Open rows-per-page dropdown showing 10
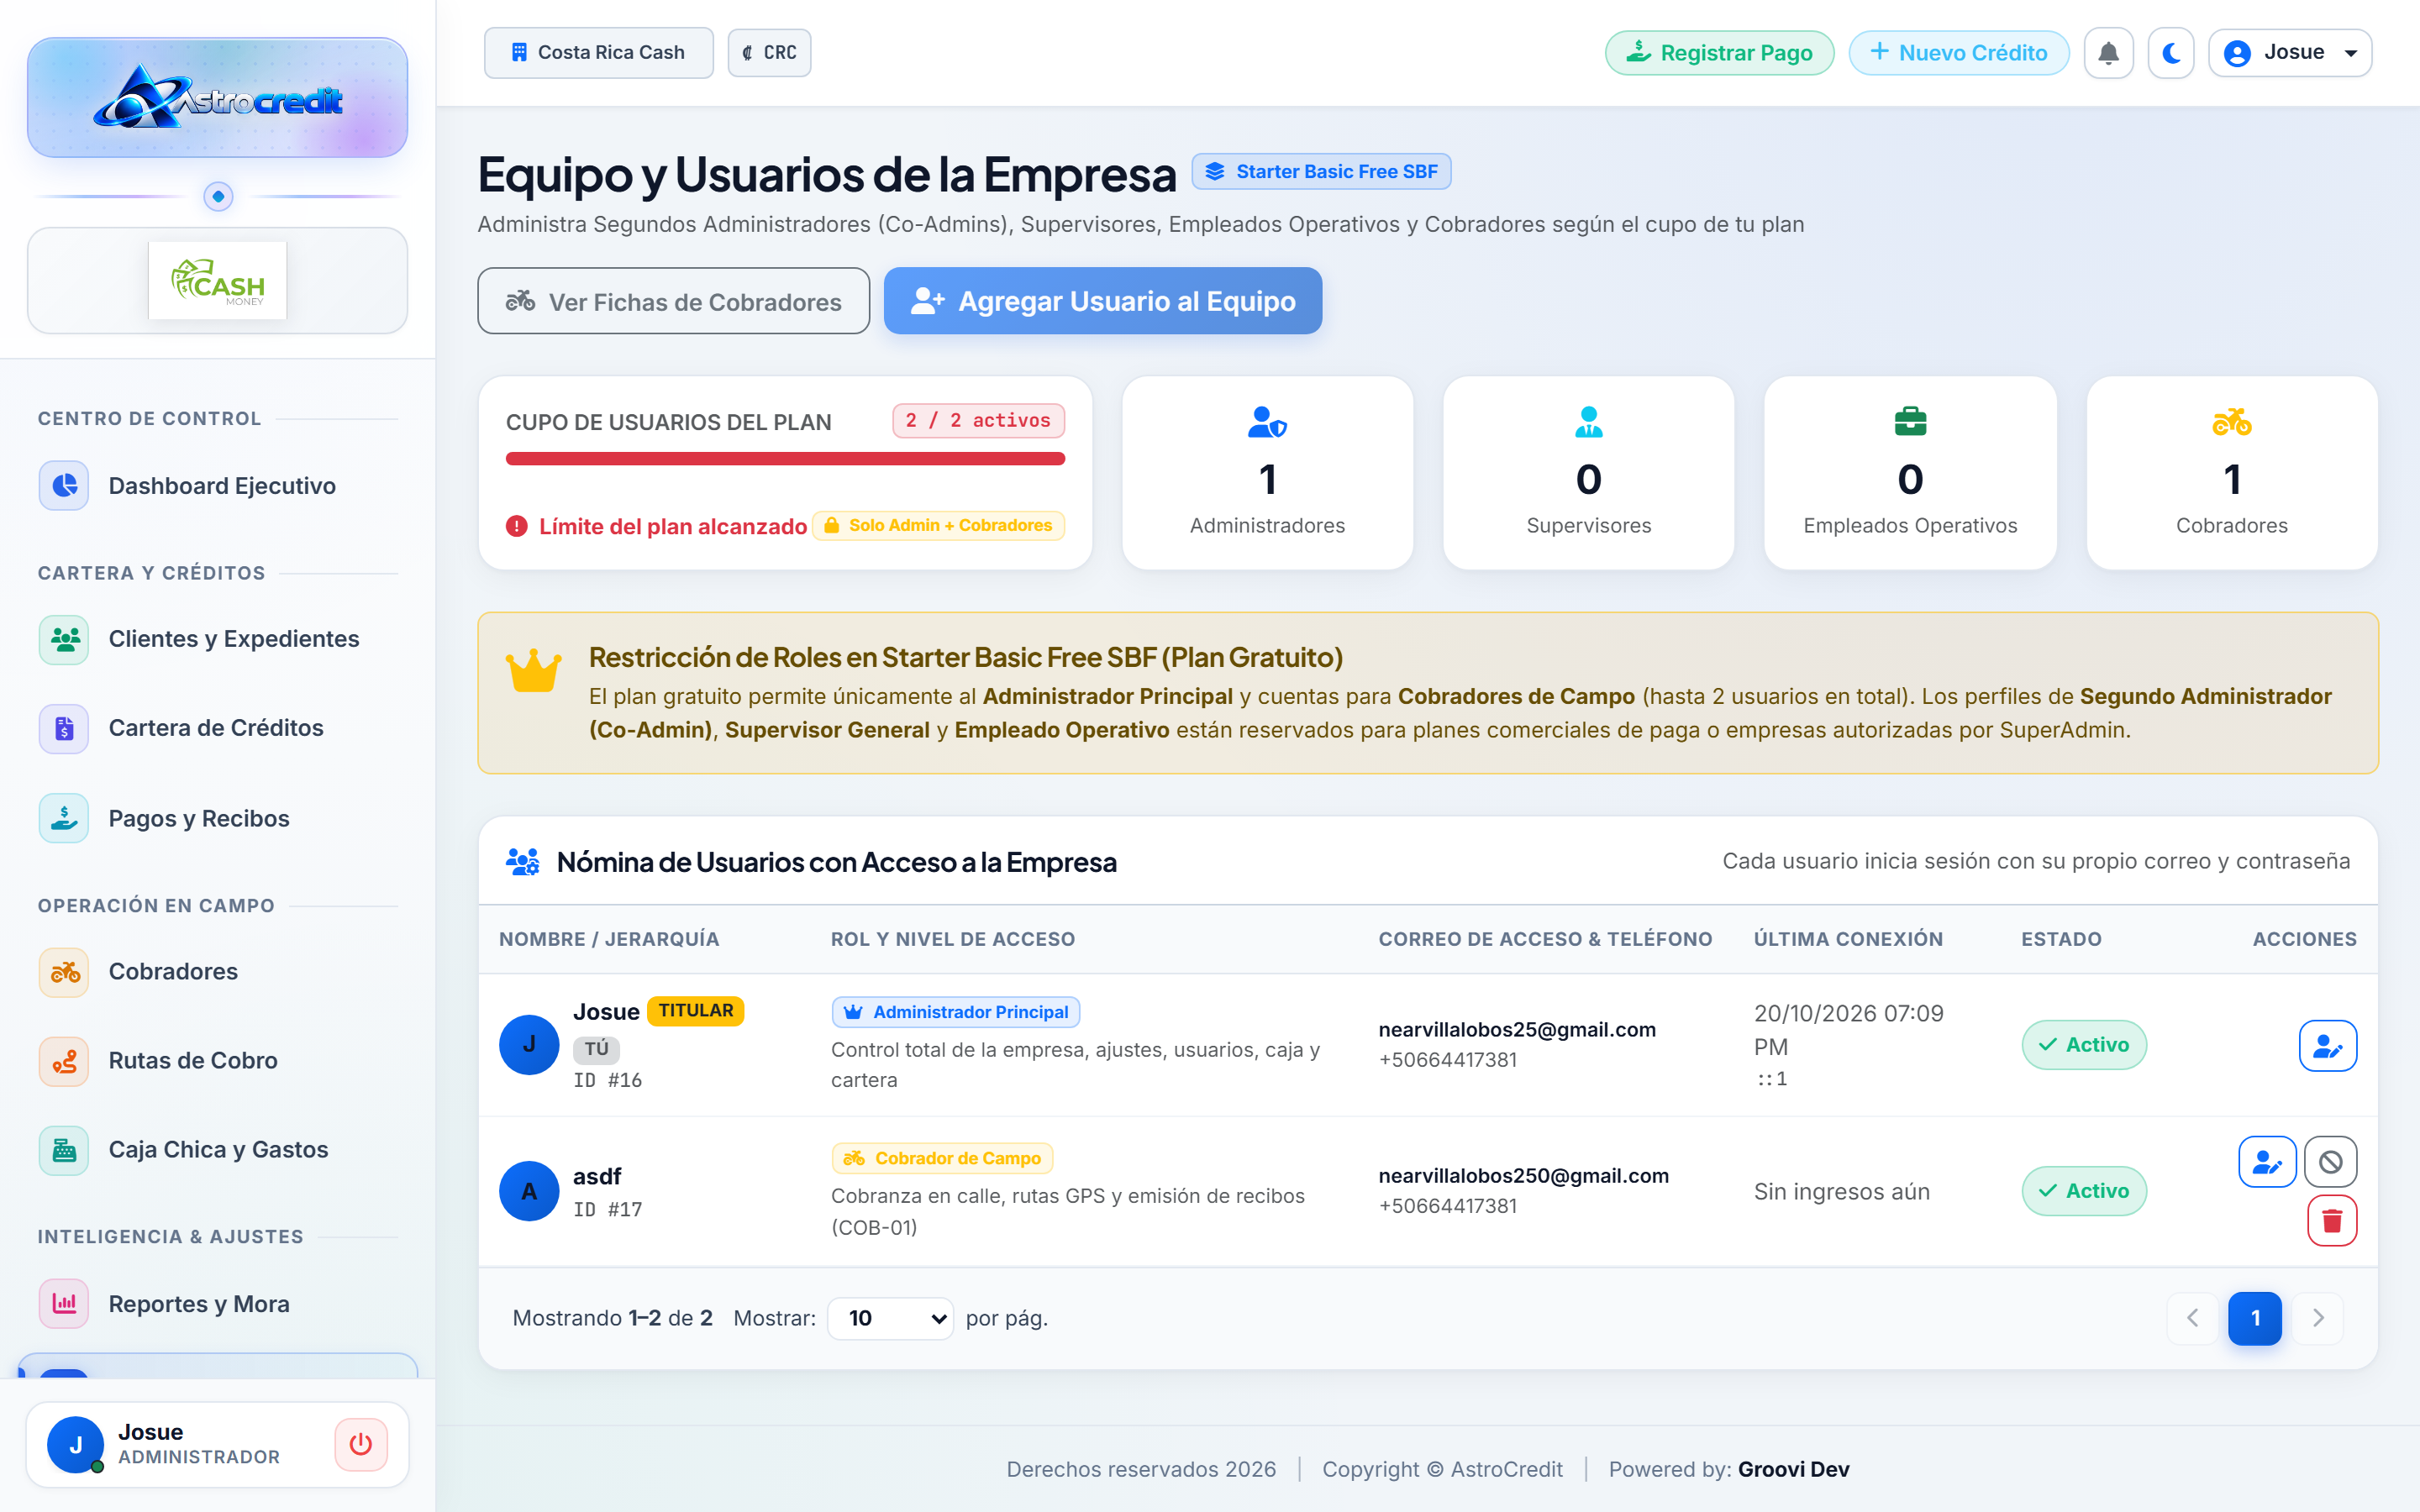 point(890,1318)
